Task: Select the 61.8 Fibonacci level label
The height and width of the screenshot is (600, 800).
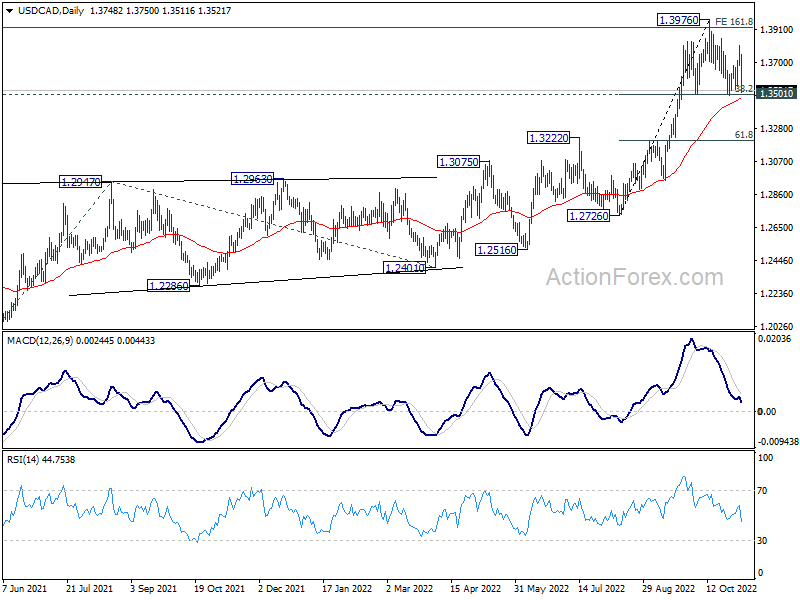Action: click(x=743, y=134)
